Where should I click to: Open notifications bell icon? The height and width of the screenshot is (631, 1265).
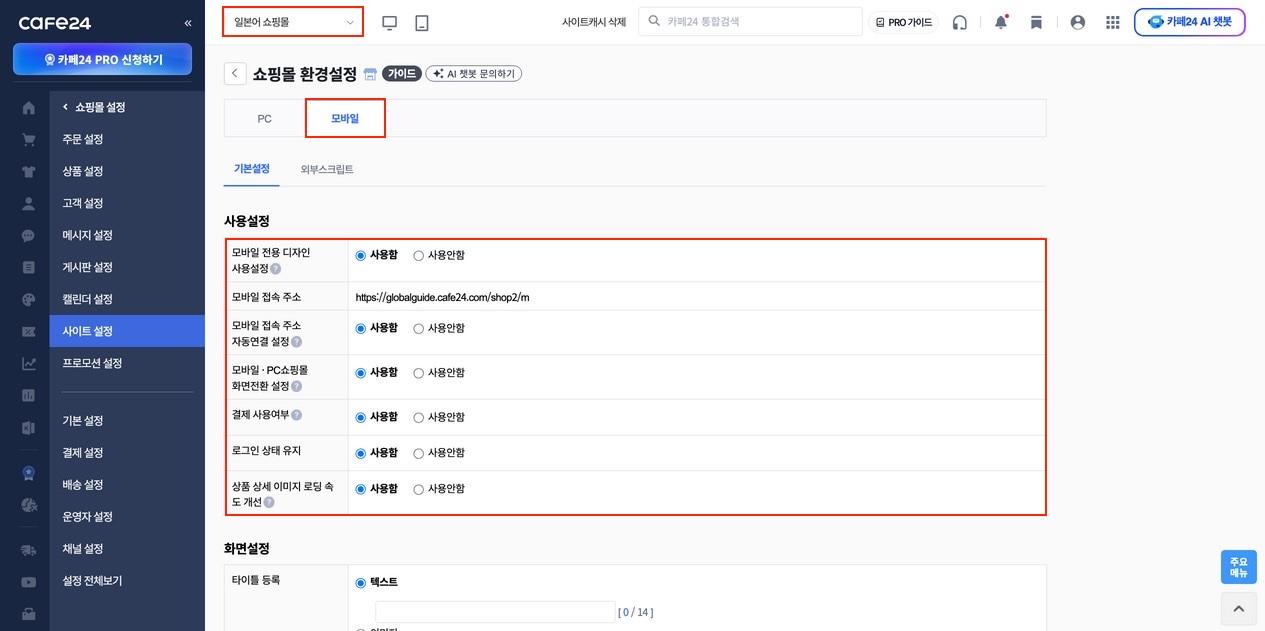coord(1001,22)
